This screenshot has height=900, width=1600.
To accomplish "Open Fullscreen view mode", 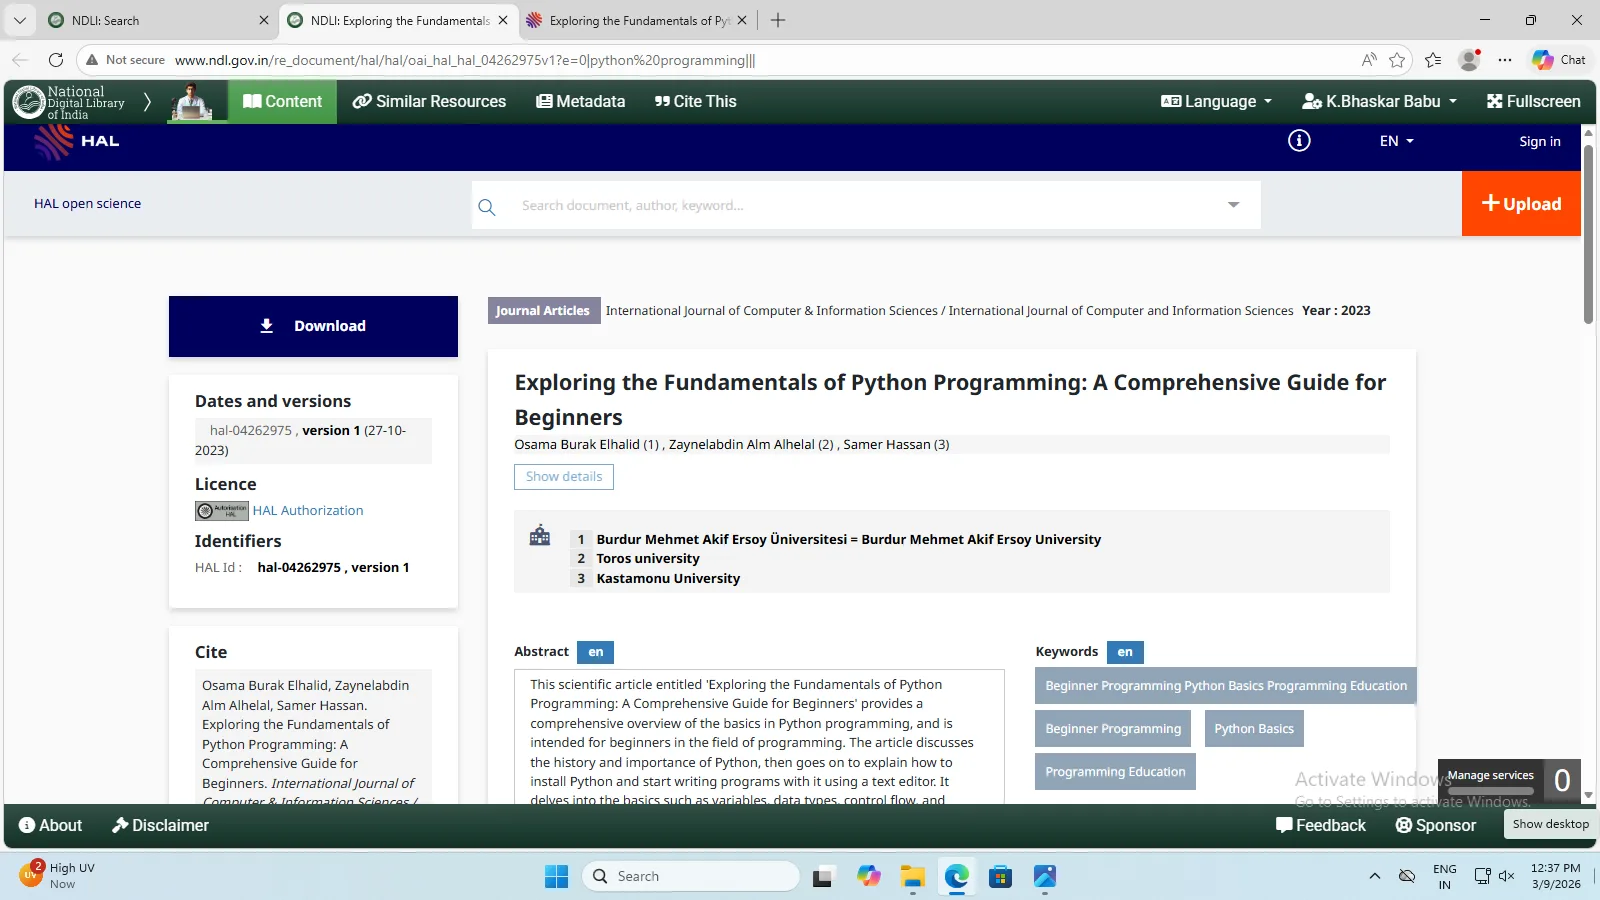I will pos(1533,101).
